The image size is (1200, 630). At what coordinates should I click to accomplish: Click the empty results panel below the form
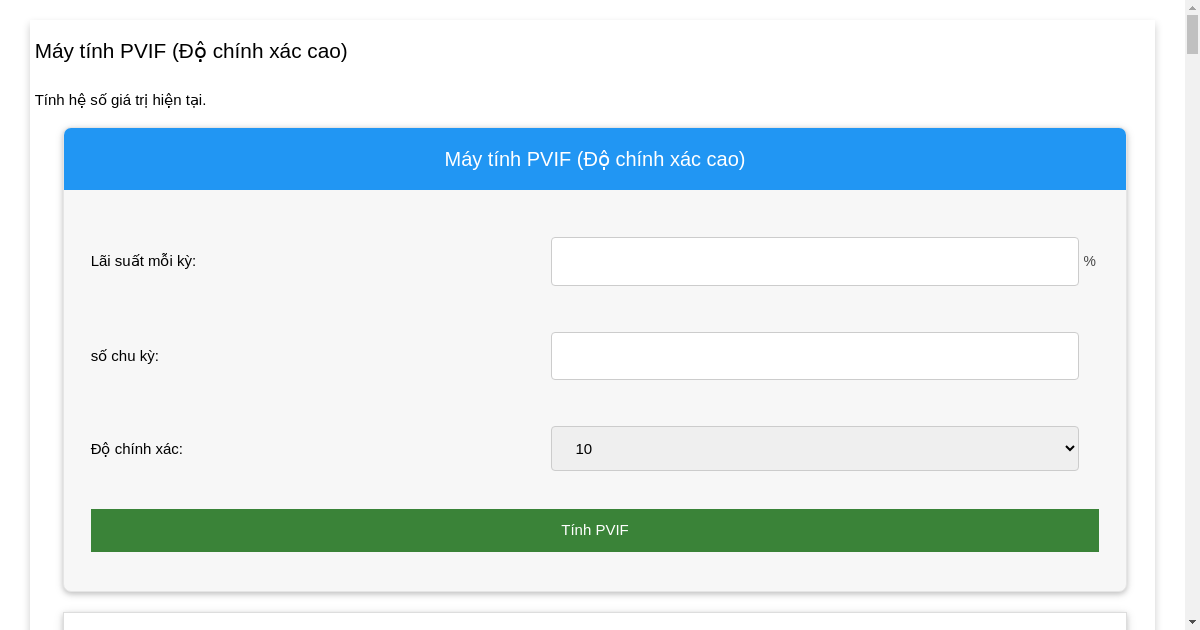[595, 621]
